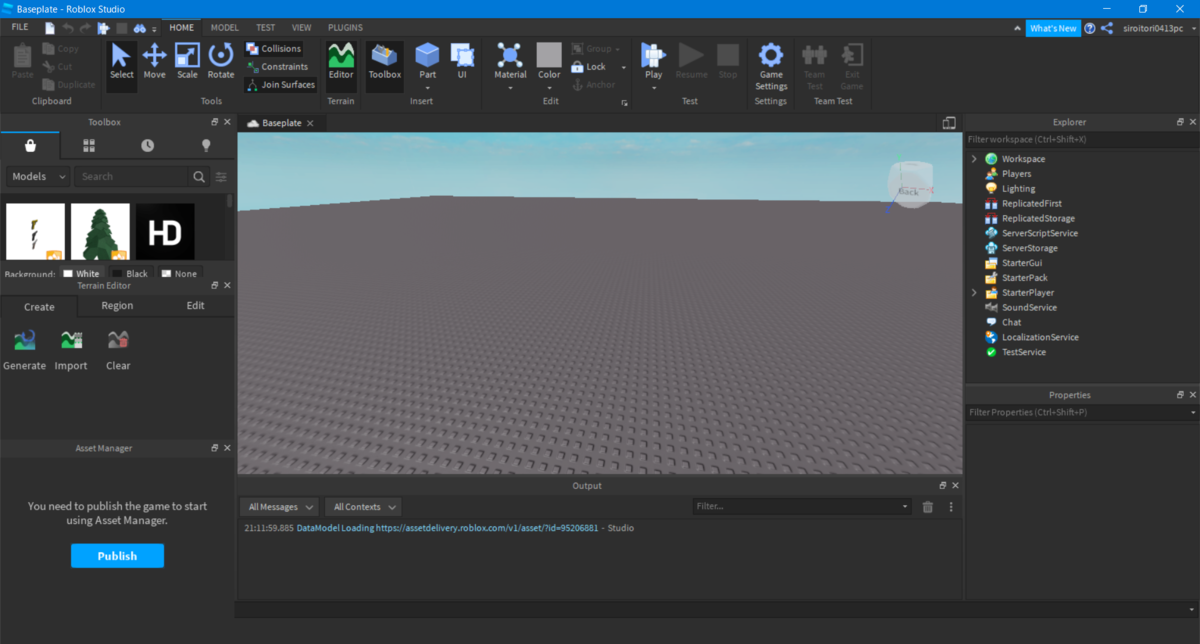The image size is (1200, 644).
Task: Open the FILE menu
Action: (x=20, y=27)
